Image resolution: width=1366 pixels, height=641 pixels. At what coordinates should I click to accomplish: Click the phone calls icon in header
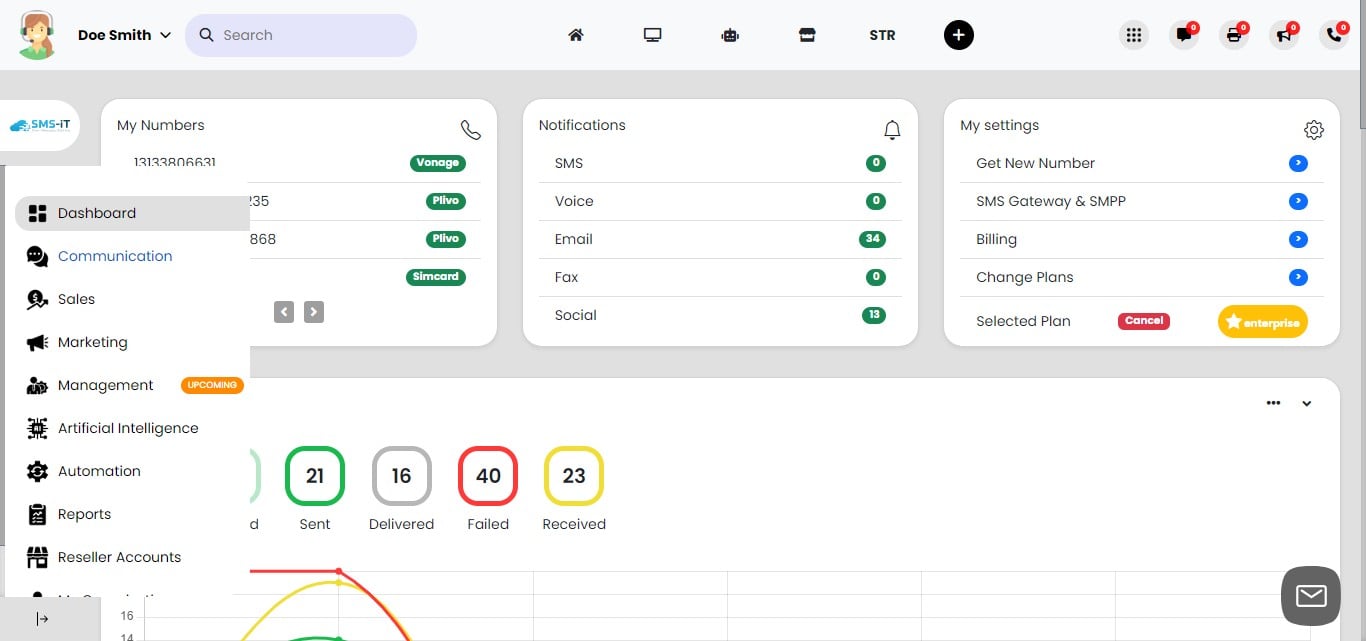coord(1334,35)
